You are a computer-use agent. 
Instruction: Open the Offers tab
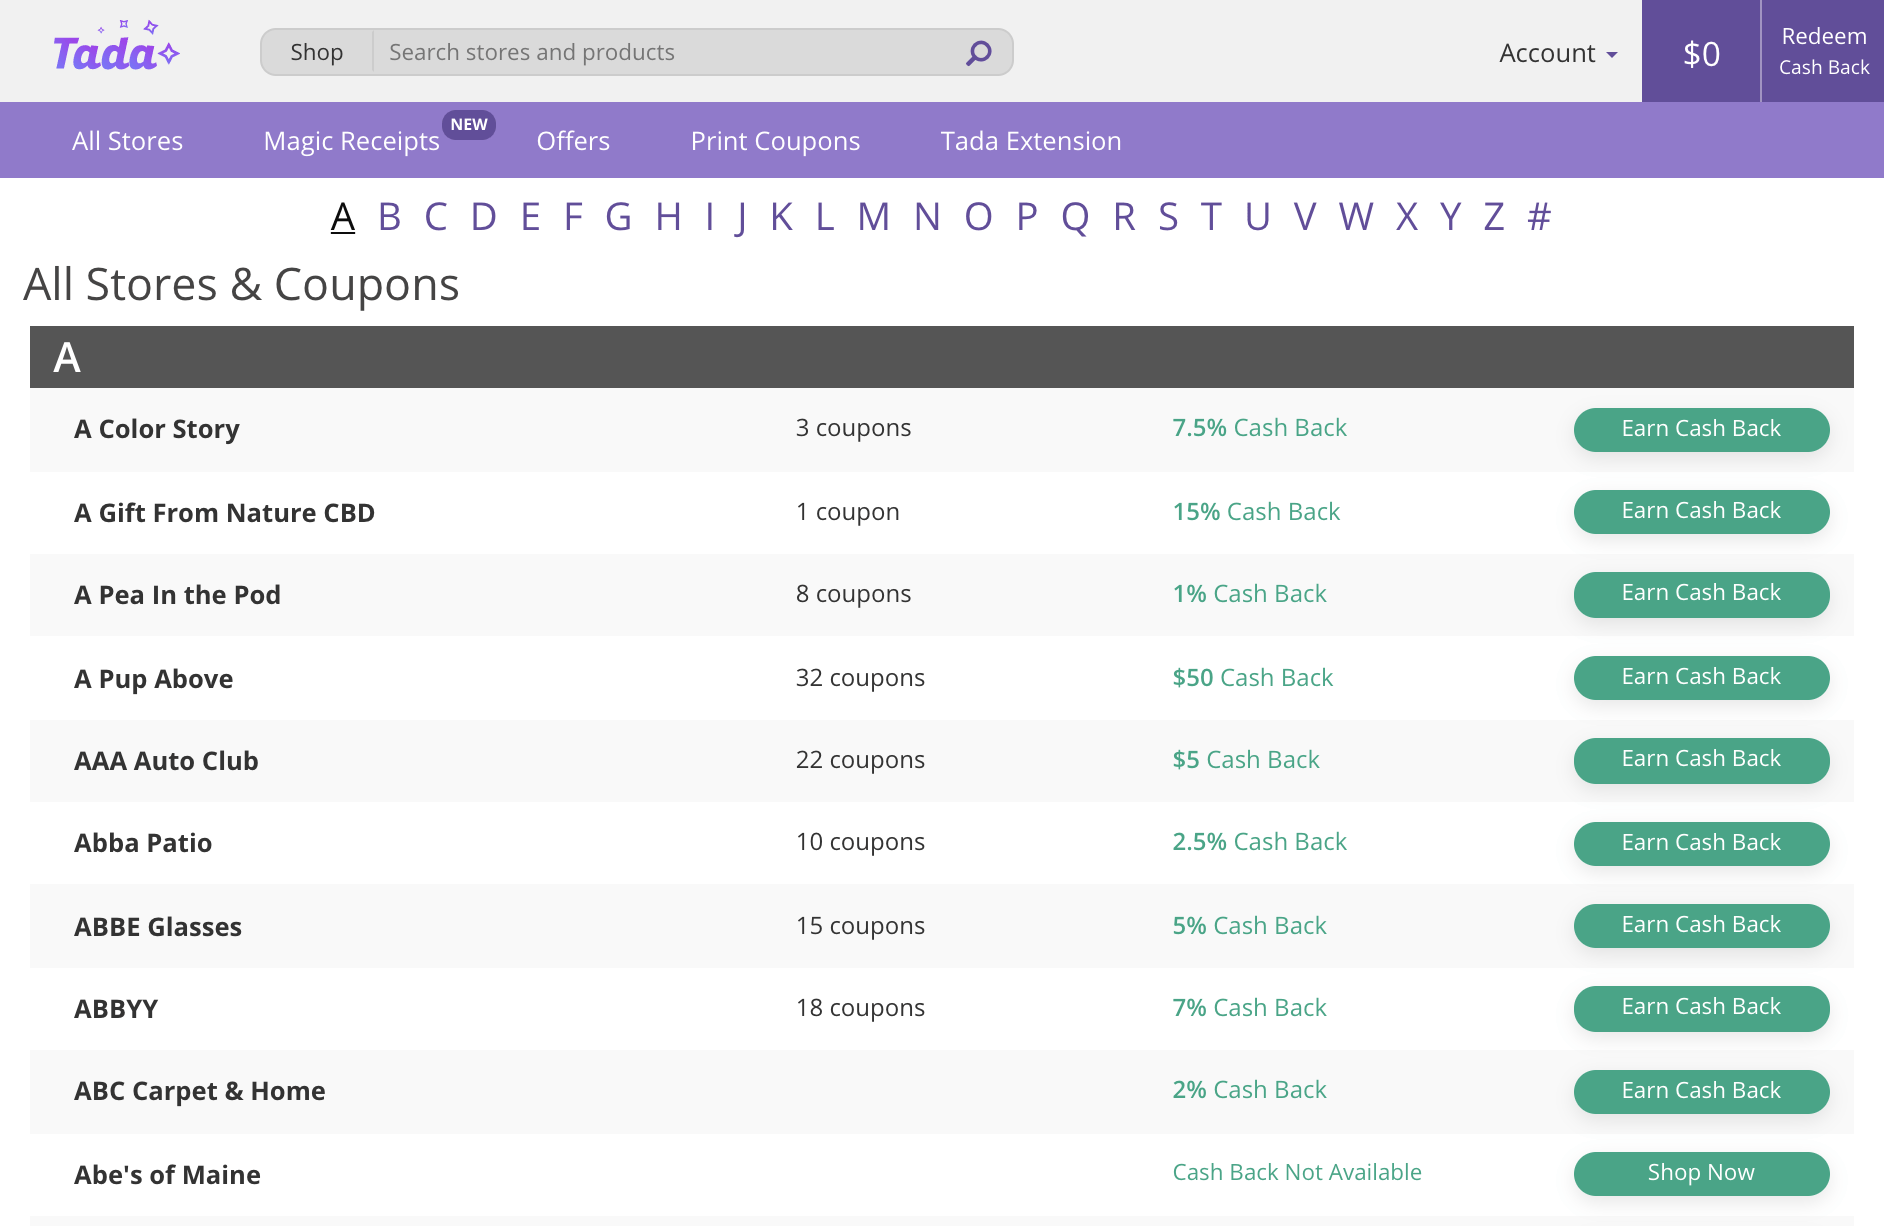(573, 141)
